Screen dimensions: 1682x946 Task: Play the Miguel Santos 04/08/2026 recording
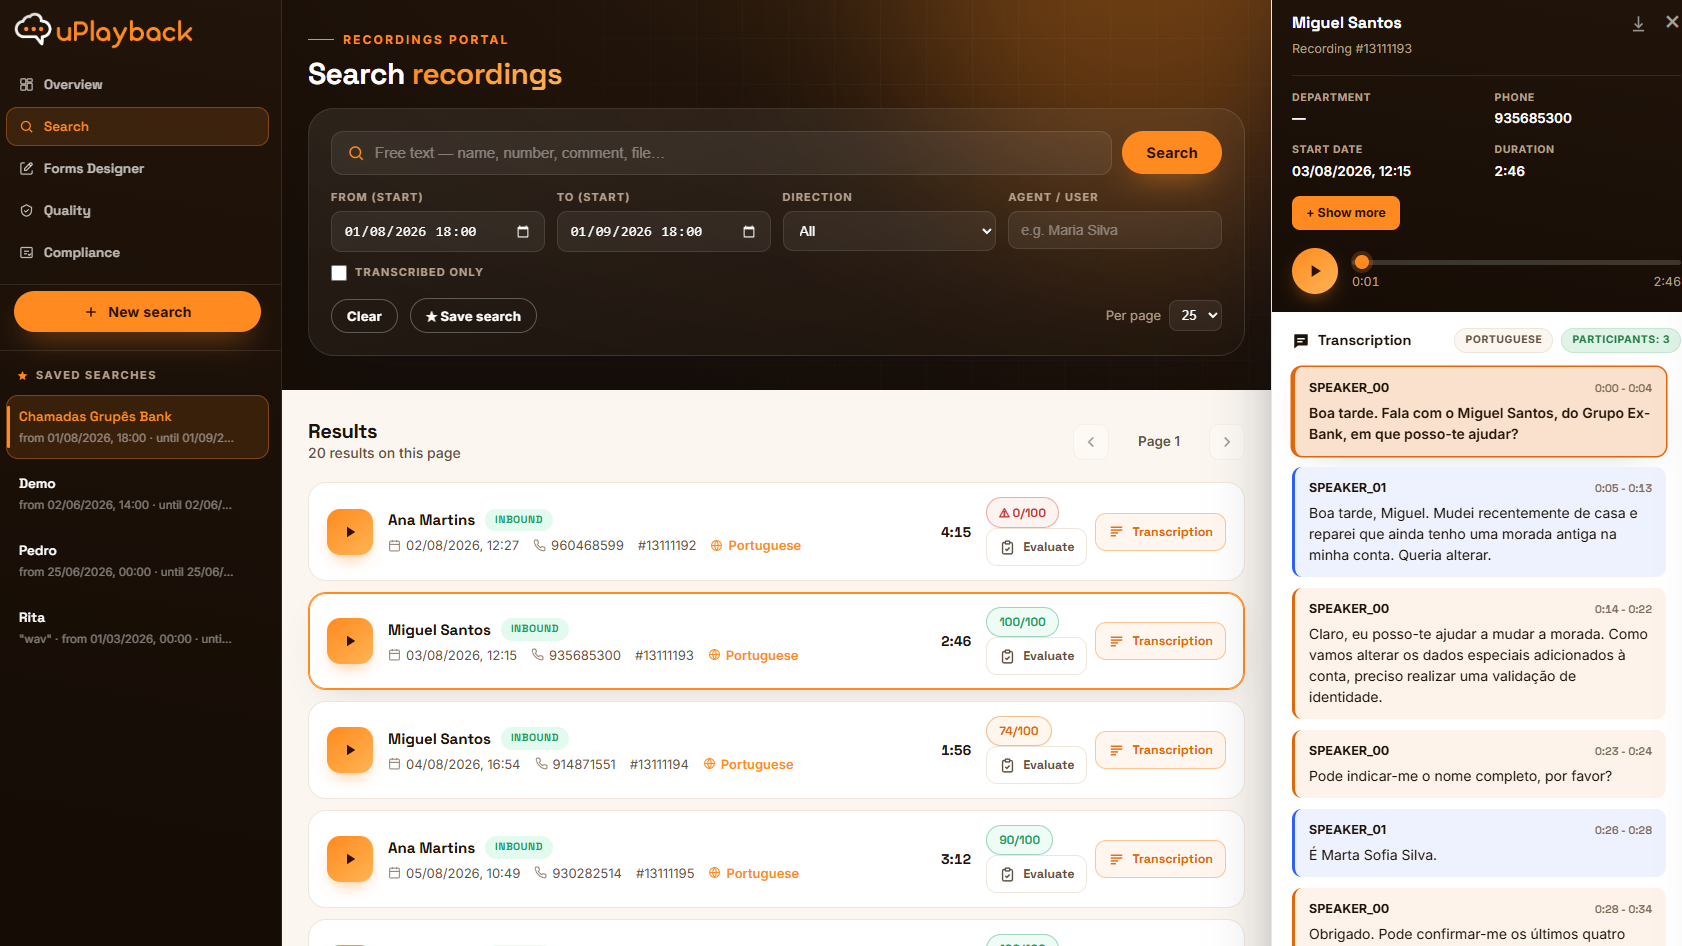pos(350,750)
